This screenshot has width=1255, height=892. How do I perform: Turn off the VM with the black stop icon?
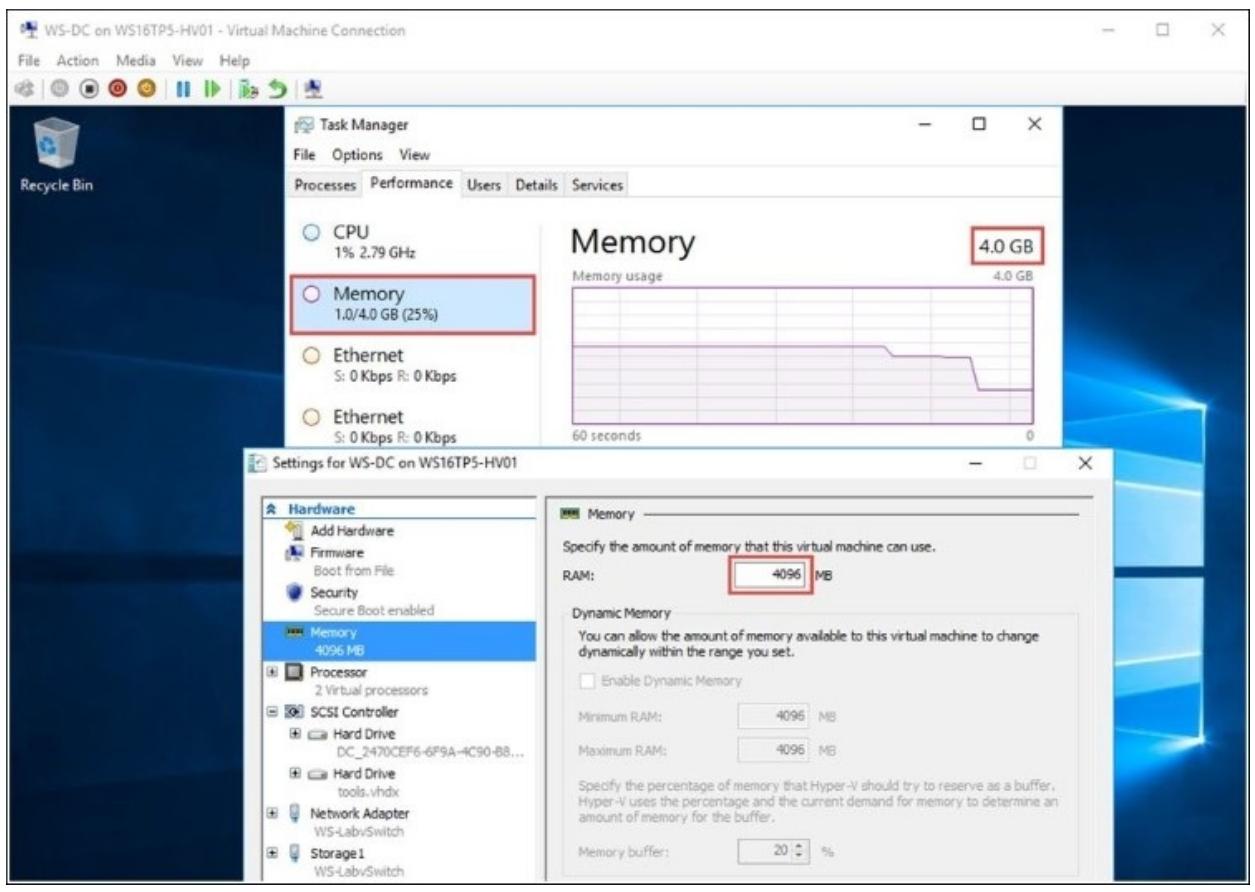point(89,87)
